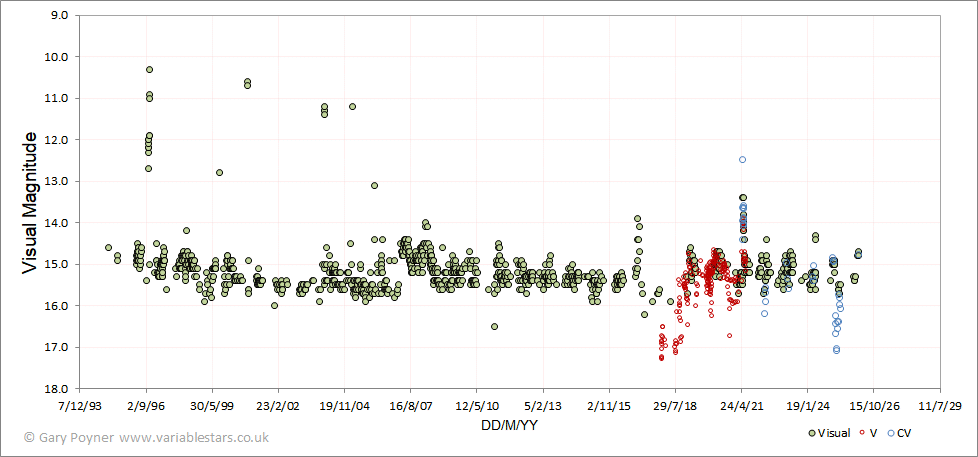Click the 18.0 y-axis tick label
978x457 pixels.
(58, 388)
